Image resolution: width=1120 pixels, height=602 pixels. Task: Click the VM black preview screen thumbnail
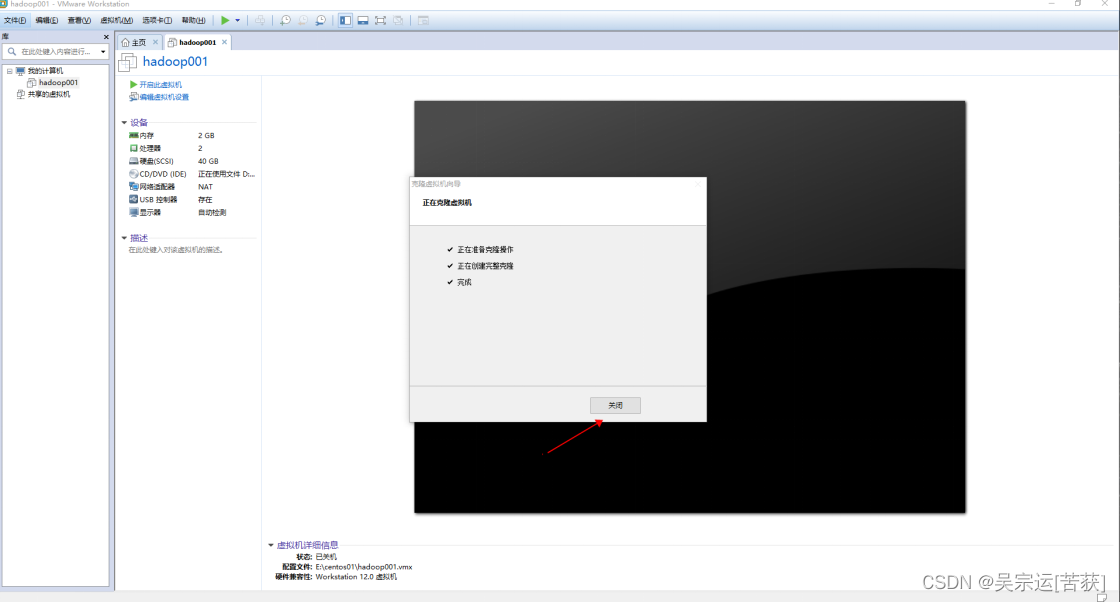click(689, 306)
